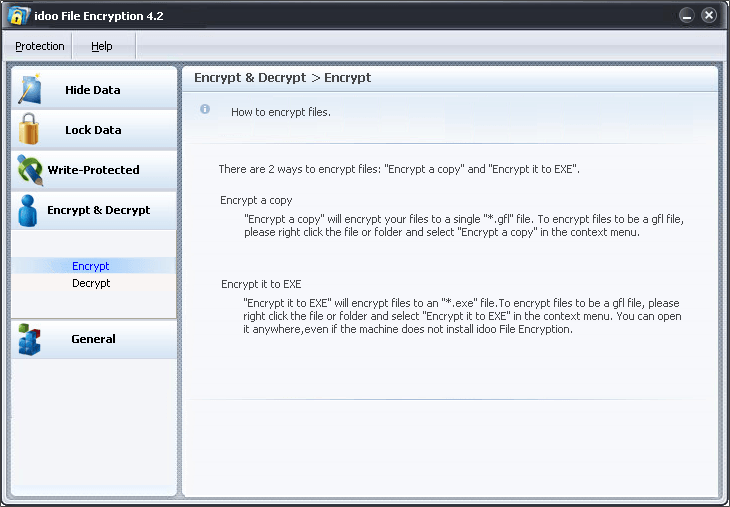Click the Write-Protected pencil icon

(30, 170)
